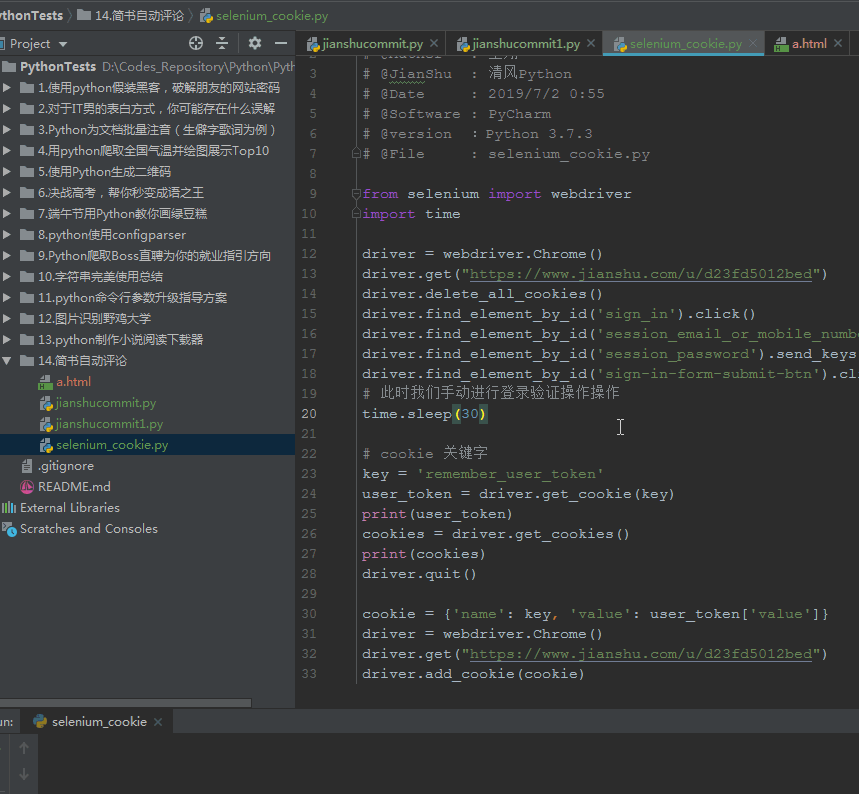Click the down arrow in Run panel

point(24,774)
